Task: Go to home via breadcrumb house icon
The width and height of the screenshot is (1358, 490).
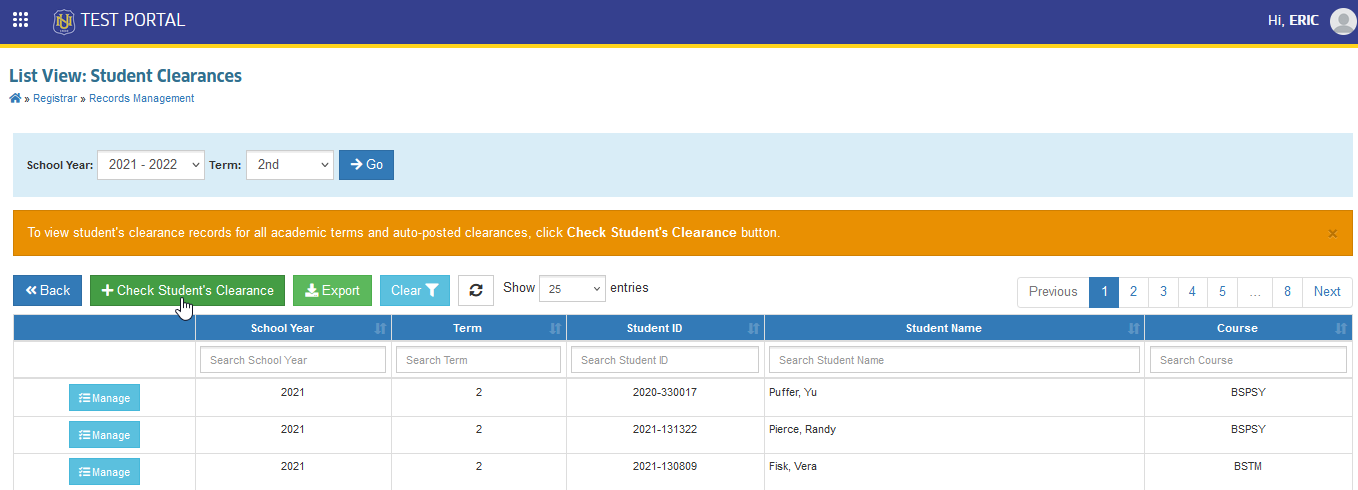Action: point(15,98)
